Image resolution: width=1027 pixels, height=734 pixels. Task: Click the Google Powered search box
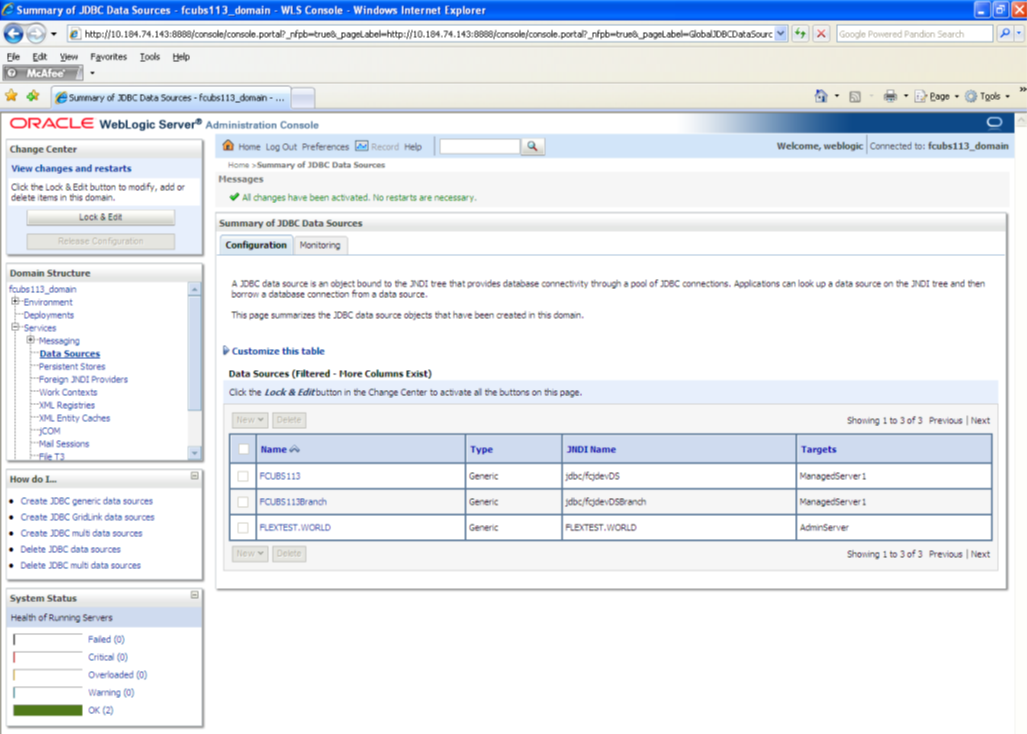[914, 33]
